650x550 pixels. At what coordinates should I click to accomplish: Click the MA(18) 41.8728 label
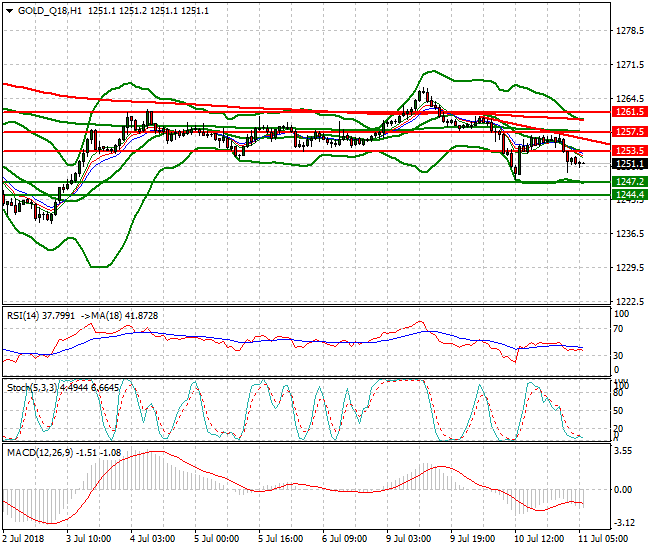(x=125, y=316)
